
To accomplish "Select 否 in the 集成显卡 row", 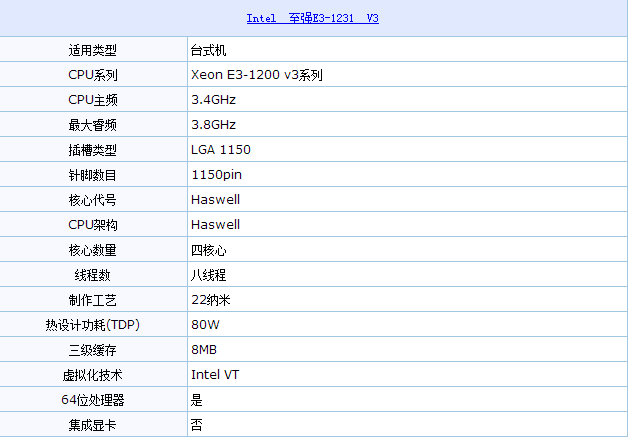I will coord(197,425).
